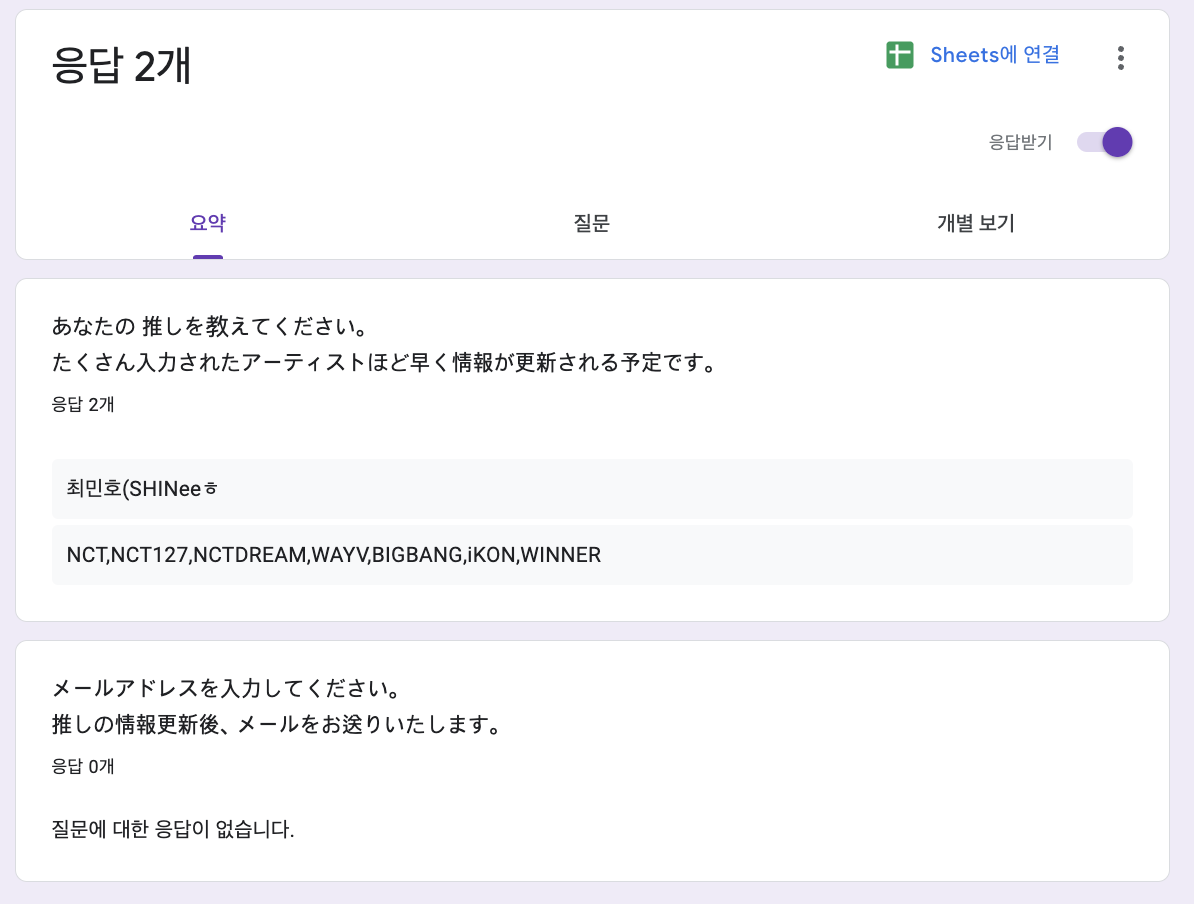Click the 推しの情報更新後 description line
This screenshot has width=1194, height=904.
277,724
